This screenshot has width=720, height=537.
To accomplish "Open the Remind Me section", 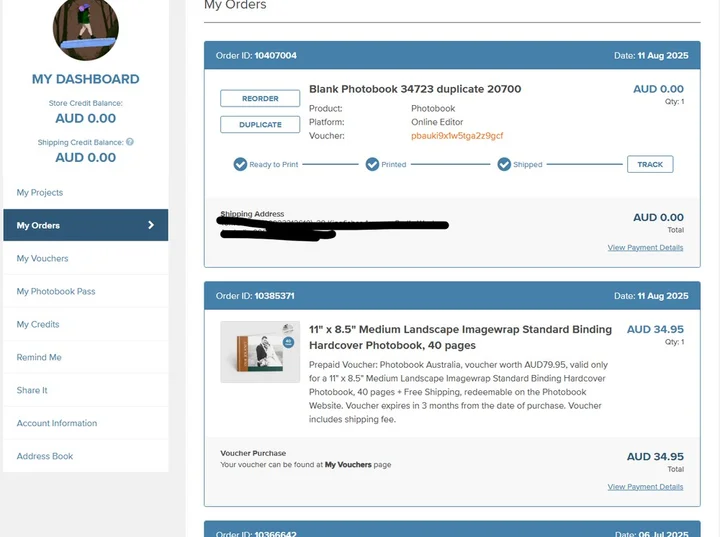I will 39,357.
